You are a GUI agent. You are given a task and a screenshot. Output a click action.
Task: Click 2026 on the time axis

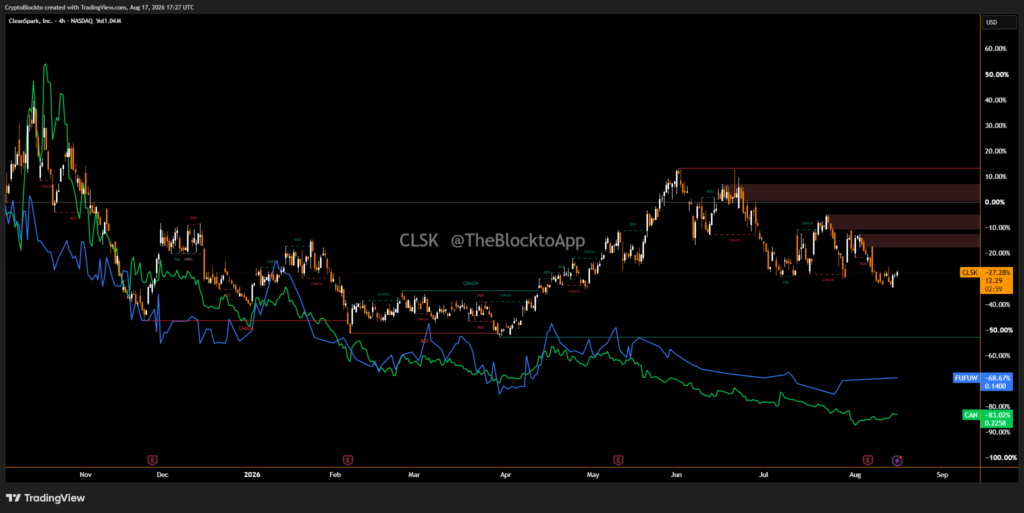click(252, 474)
